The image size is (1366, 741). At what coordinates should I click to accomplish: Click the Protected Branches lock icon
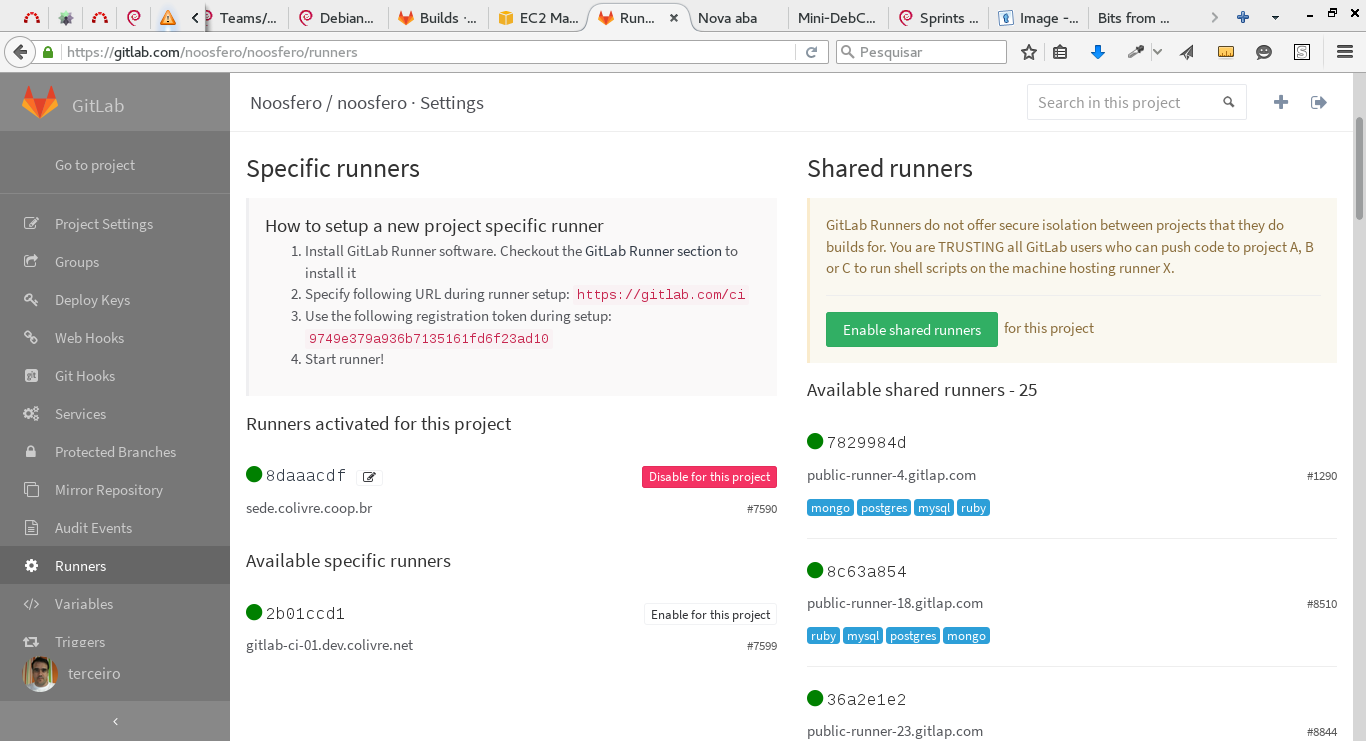coord(32,452)
